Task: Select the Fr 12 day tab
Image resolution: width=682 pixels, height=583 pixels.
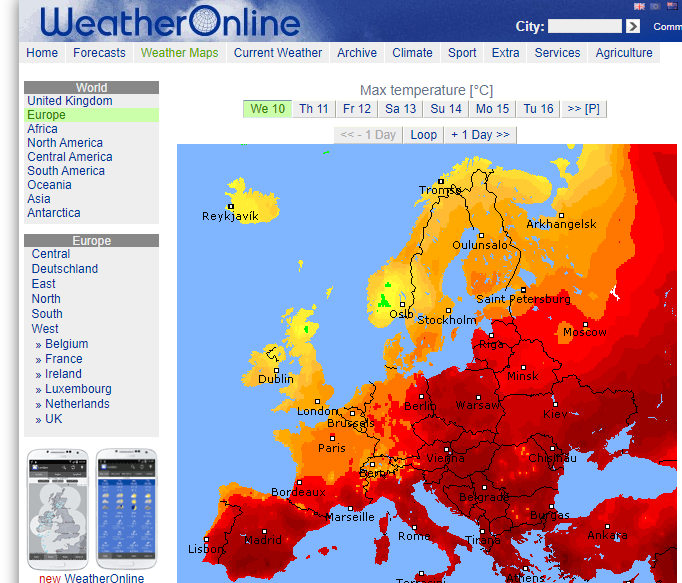Action: (357, 109)
